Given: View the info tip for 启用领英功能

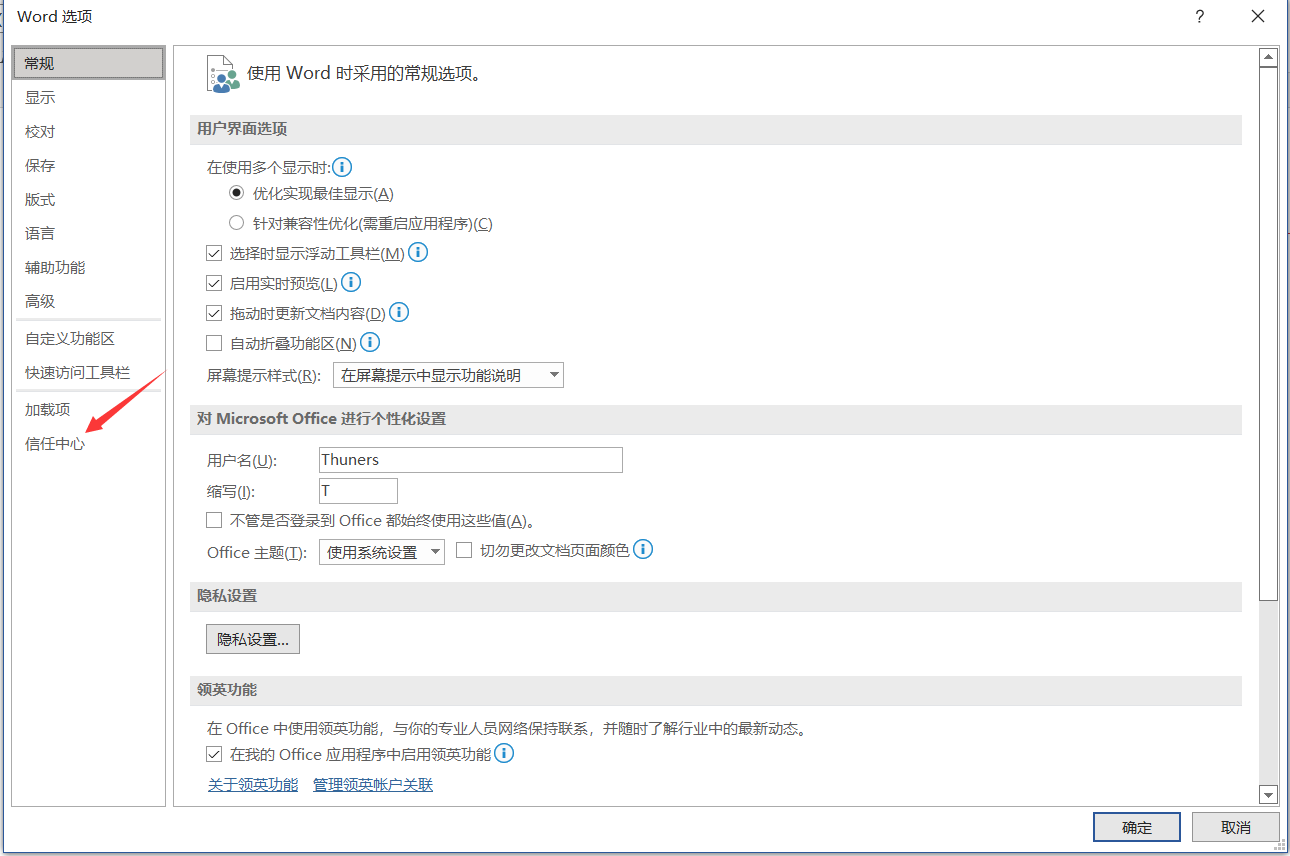Looking at the screenshot, I should pyautogui.click(x=504, y=753).
